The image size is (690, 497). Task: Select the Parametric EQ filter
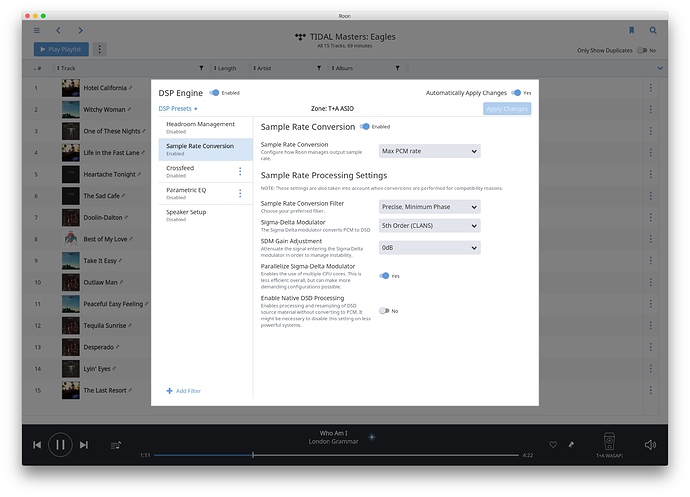click(x=206, y=193)
